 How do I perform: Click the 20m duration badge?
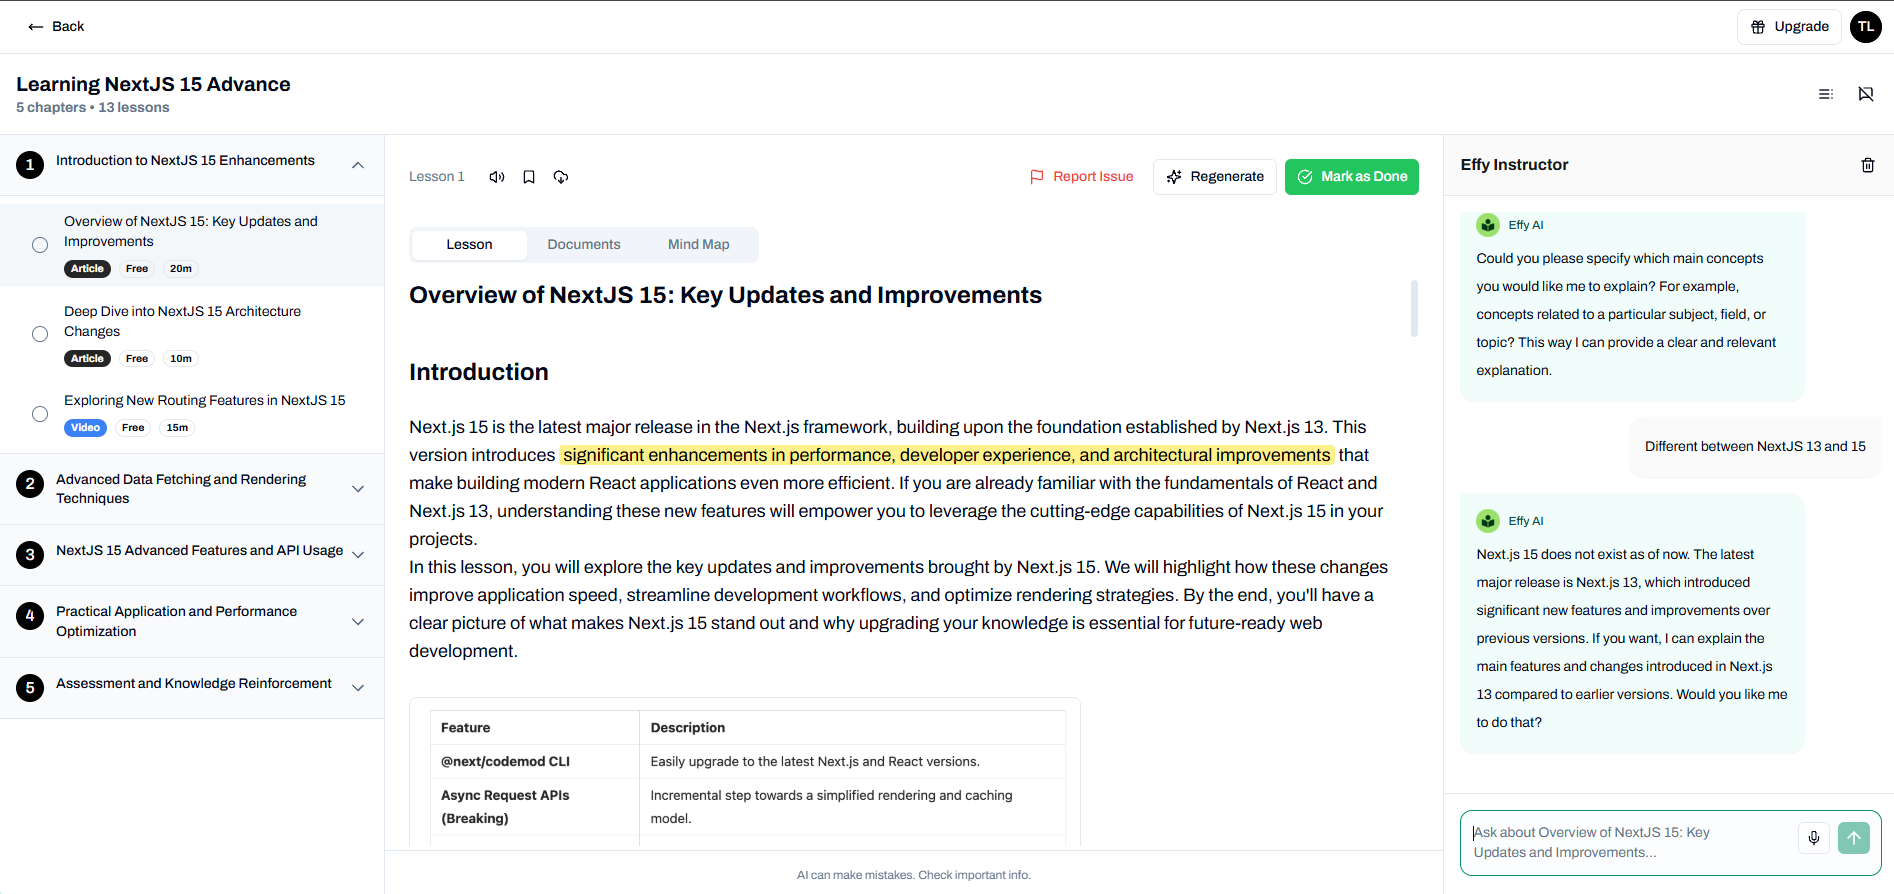coord(181,269)
